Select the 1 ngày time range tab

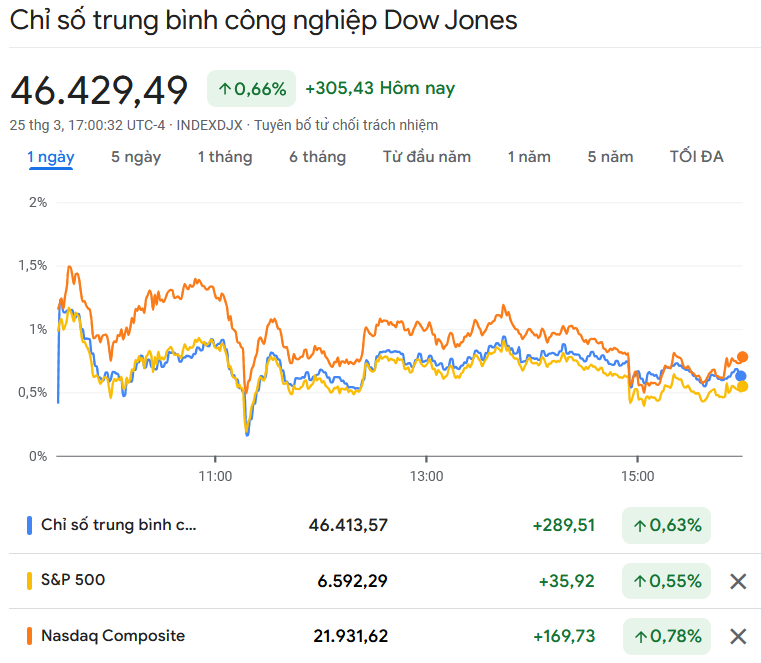(x=50, y=157)
